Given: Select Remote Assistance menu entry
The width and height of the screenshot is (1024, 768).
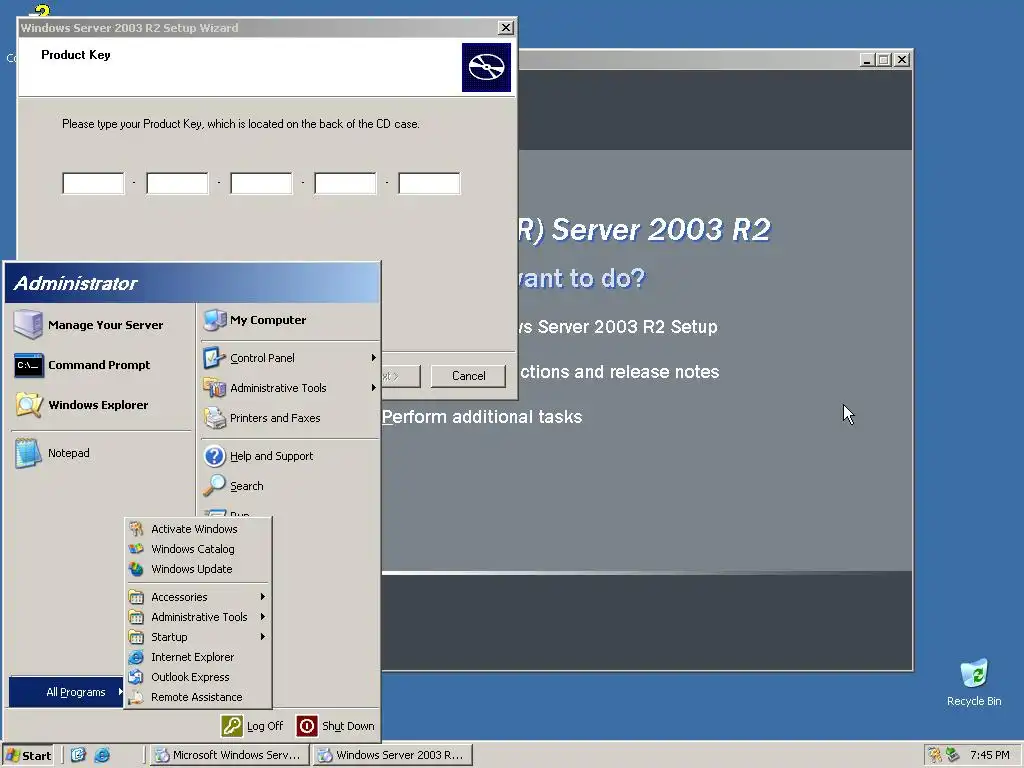Looking at the screenshot, I should [x=198, y=697].
